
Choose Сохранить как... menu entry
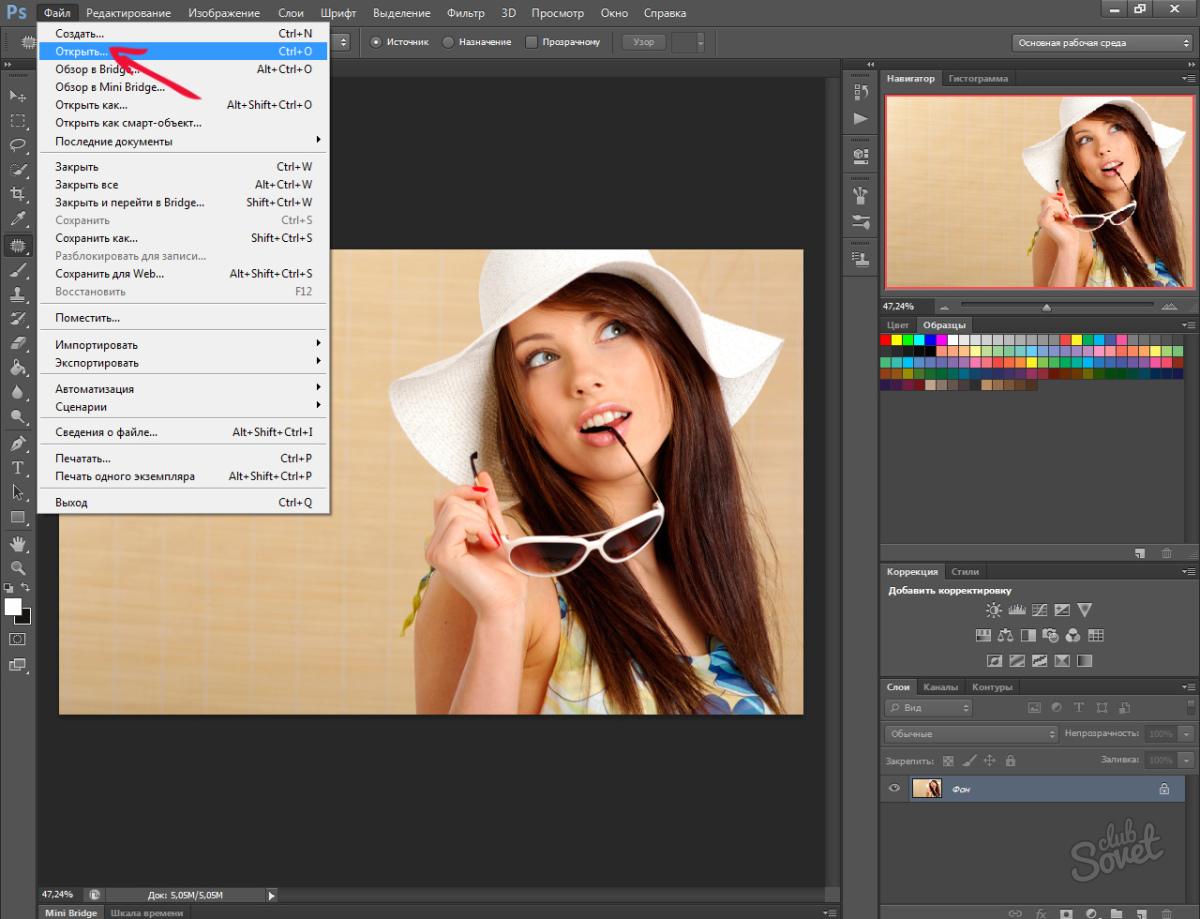pos(183,238)
